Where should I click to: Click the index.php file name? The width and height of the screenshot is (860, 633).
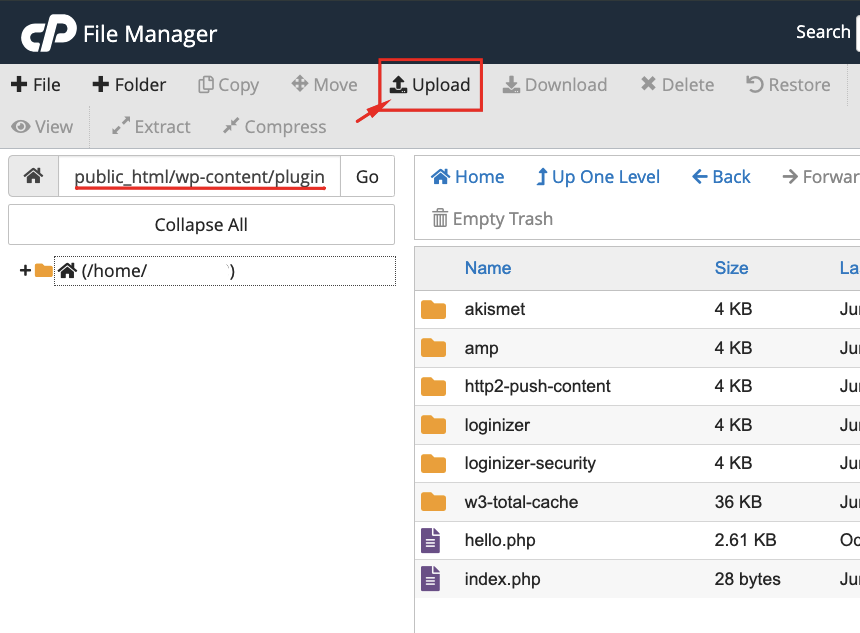click(x=502, y=579)
